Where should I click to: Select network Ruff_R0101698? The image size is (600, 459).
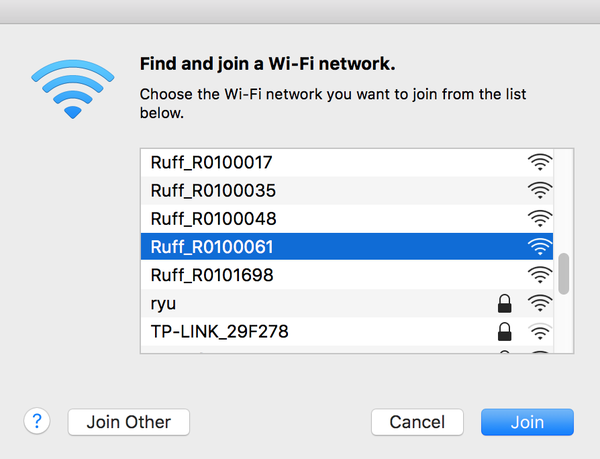tap(212, 274)
